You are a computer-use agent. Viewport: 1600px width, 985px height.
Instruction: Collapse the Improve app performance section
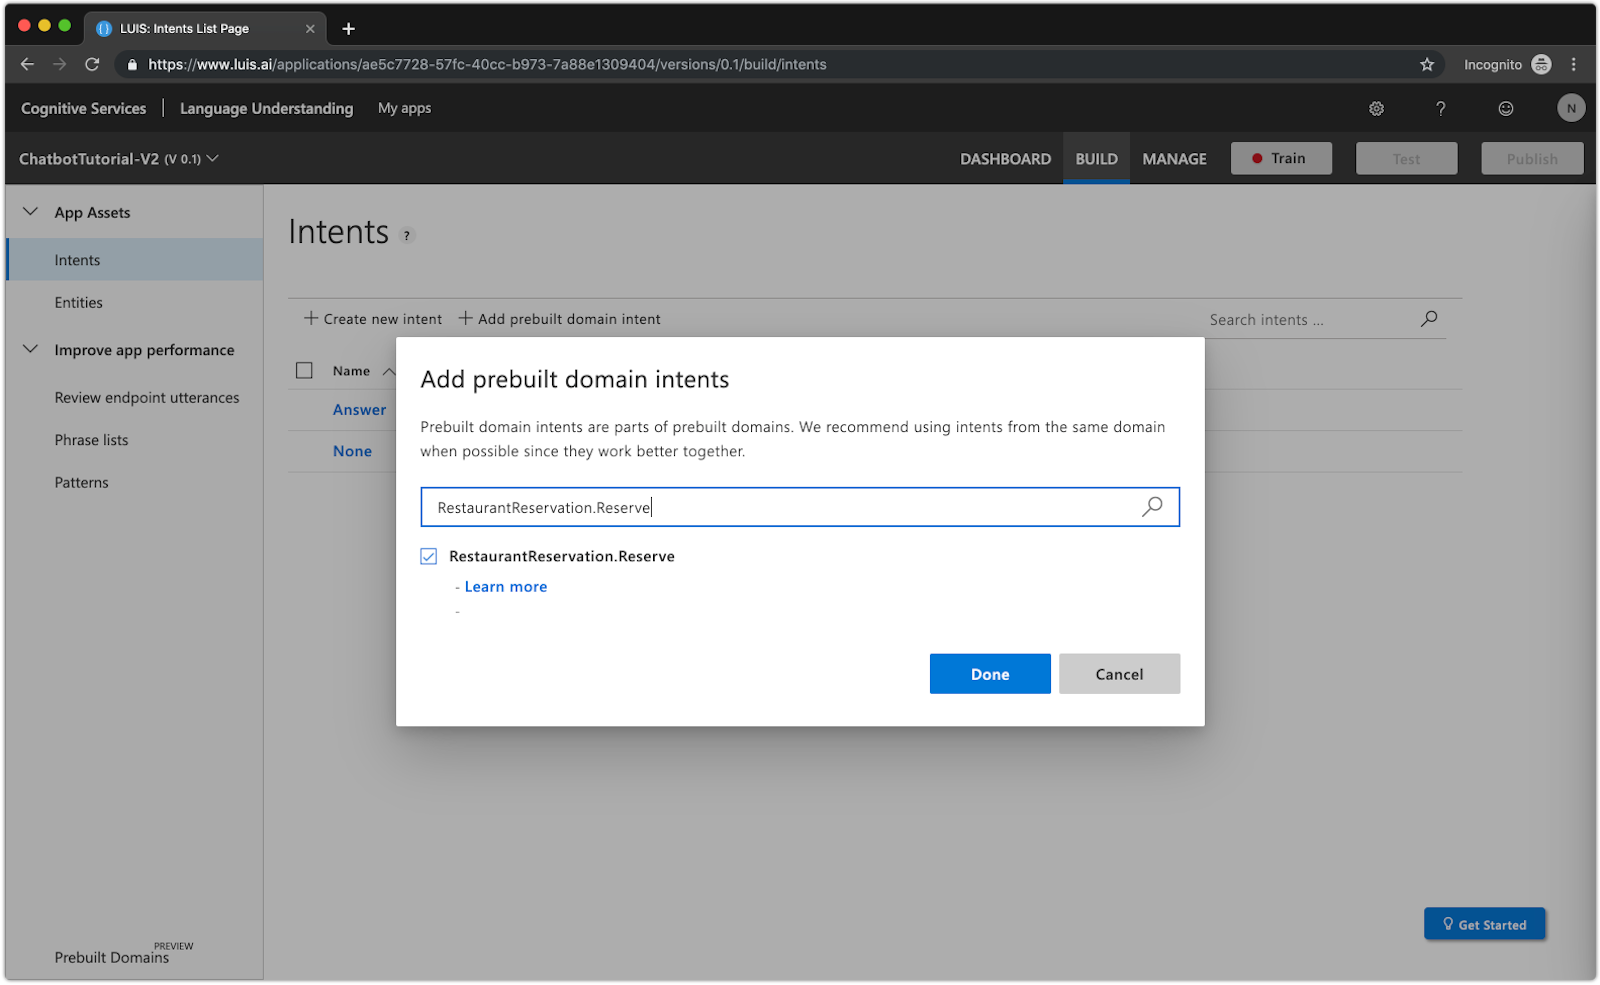29,349
